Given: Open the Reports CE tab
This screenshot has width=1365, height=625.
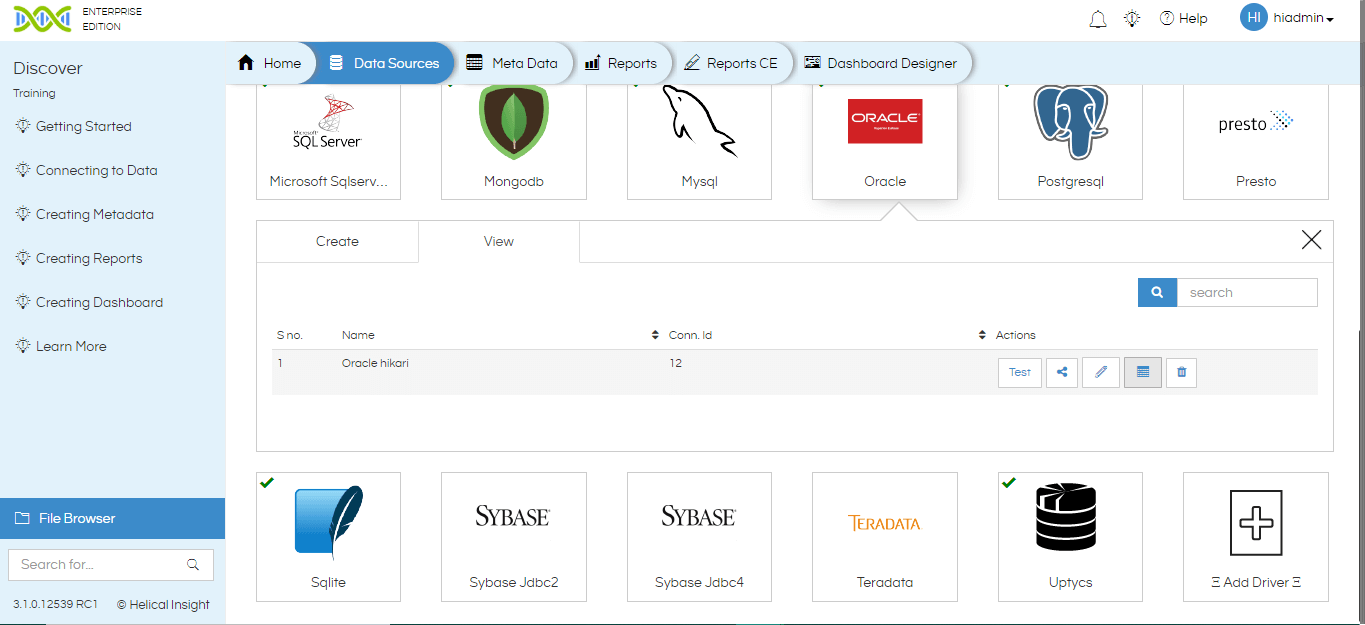Looking at the screenshot, I should (x=731, y=63).
